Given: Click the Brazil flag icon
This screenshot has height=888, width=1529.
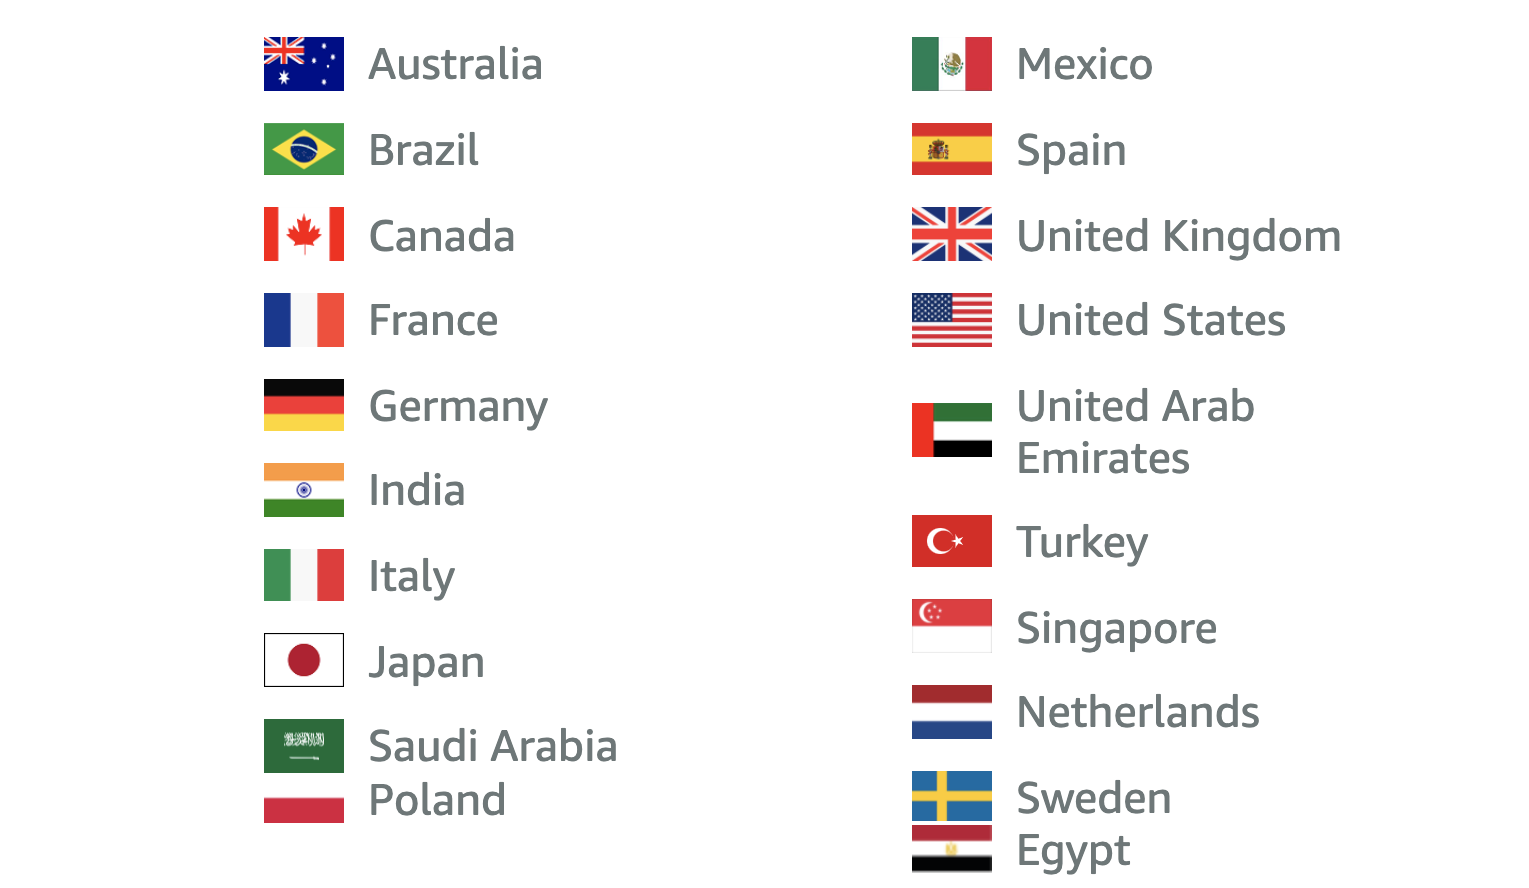Looking at the screenshot, I should (x=304, y=149).
